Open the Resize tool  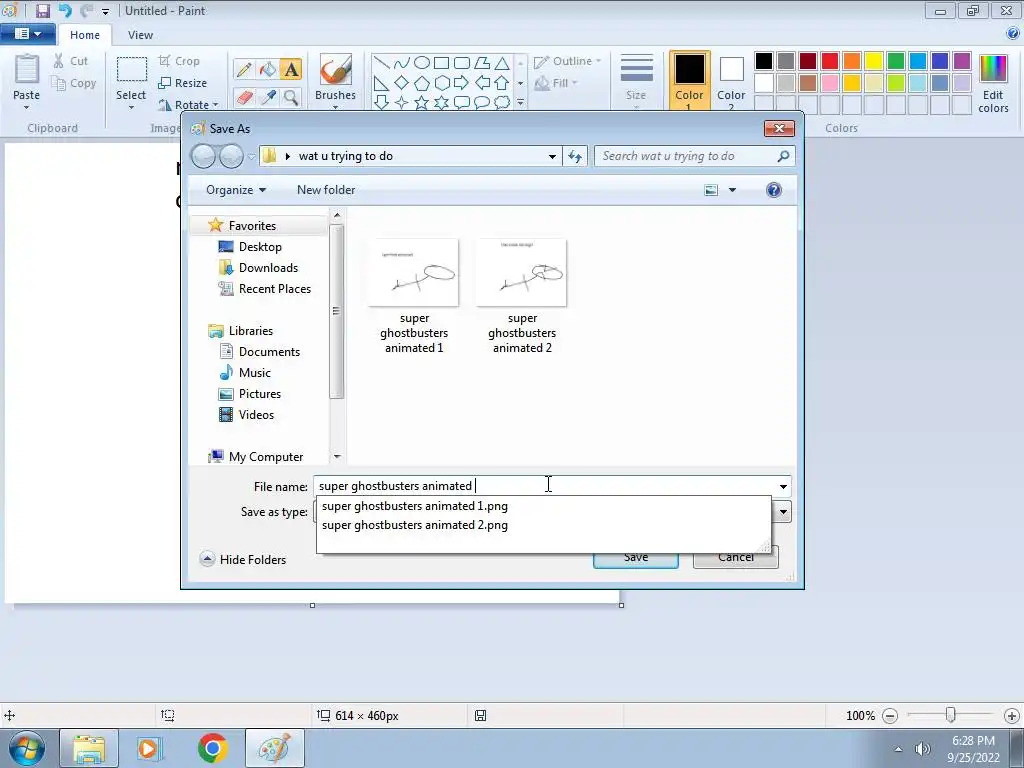point(182,83)
